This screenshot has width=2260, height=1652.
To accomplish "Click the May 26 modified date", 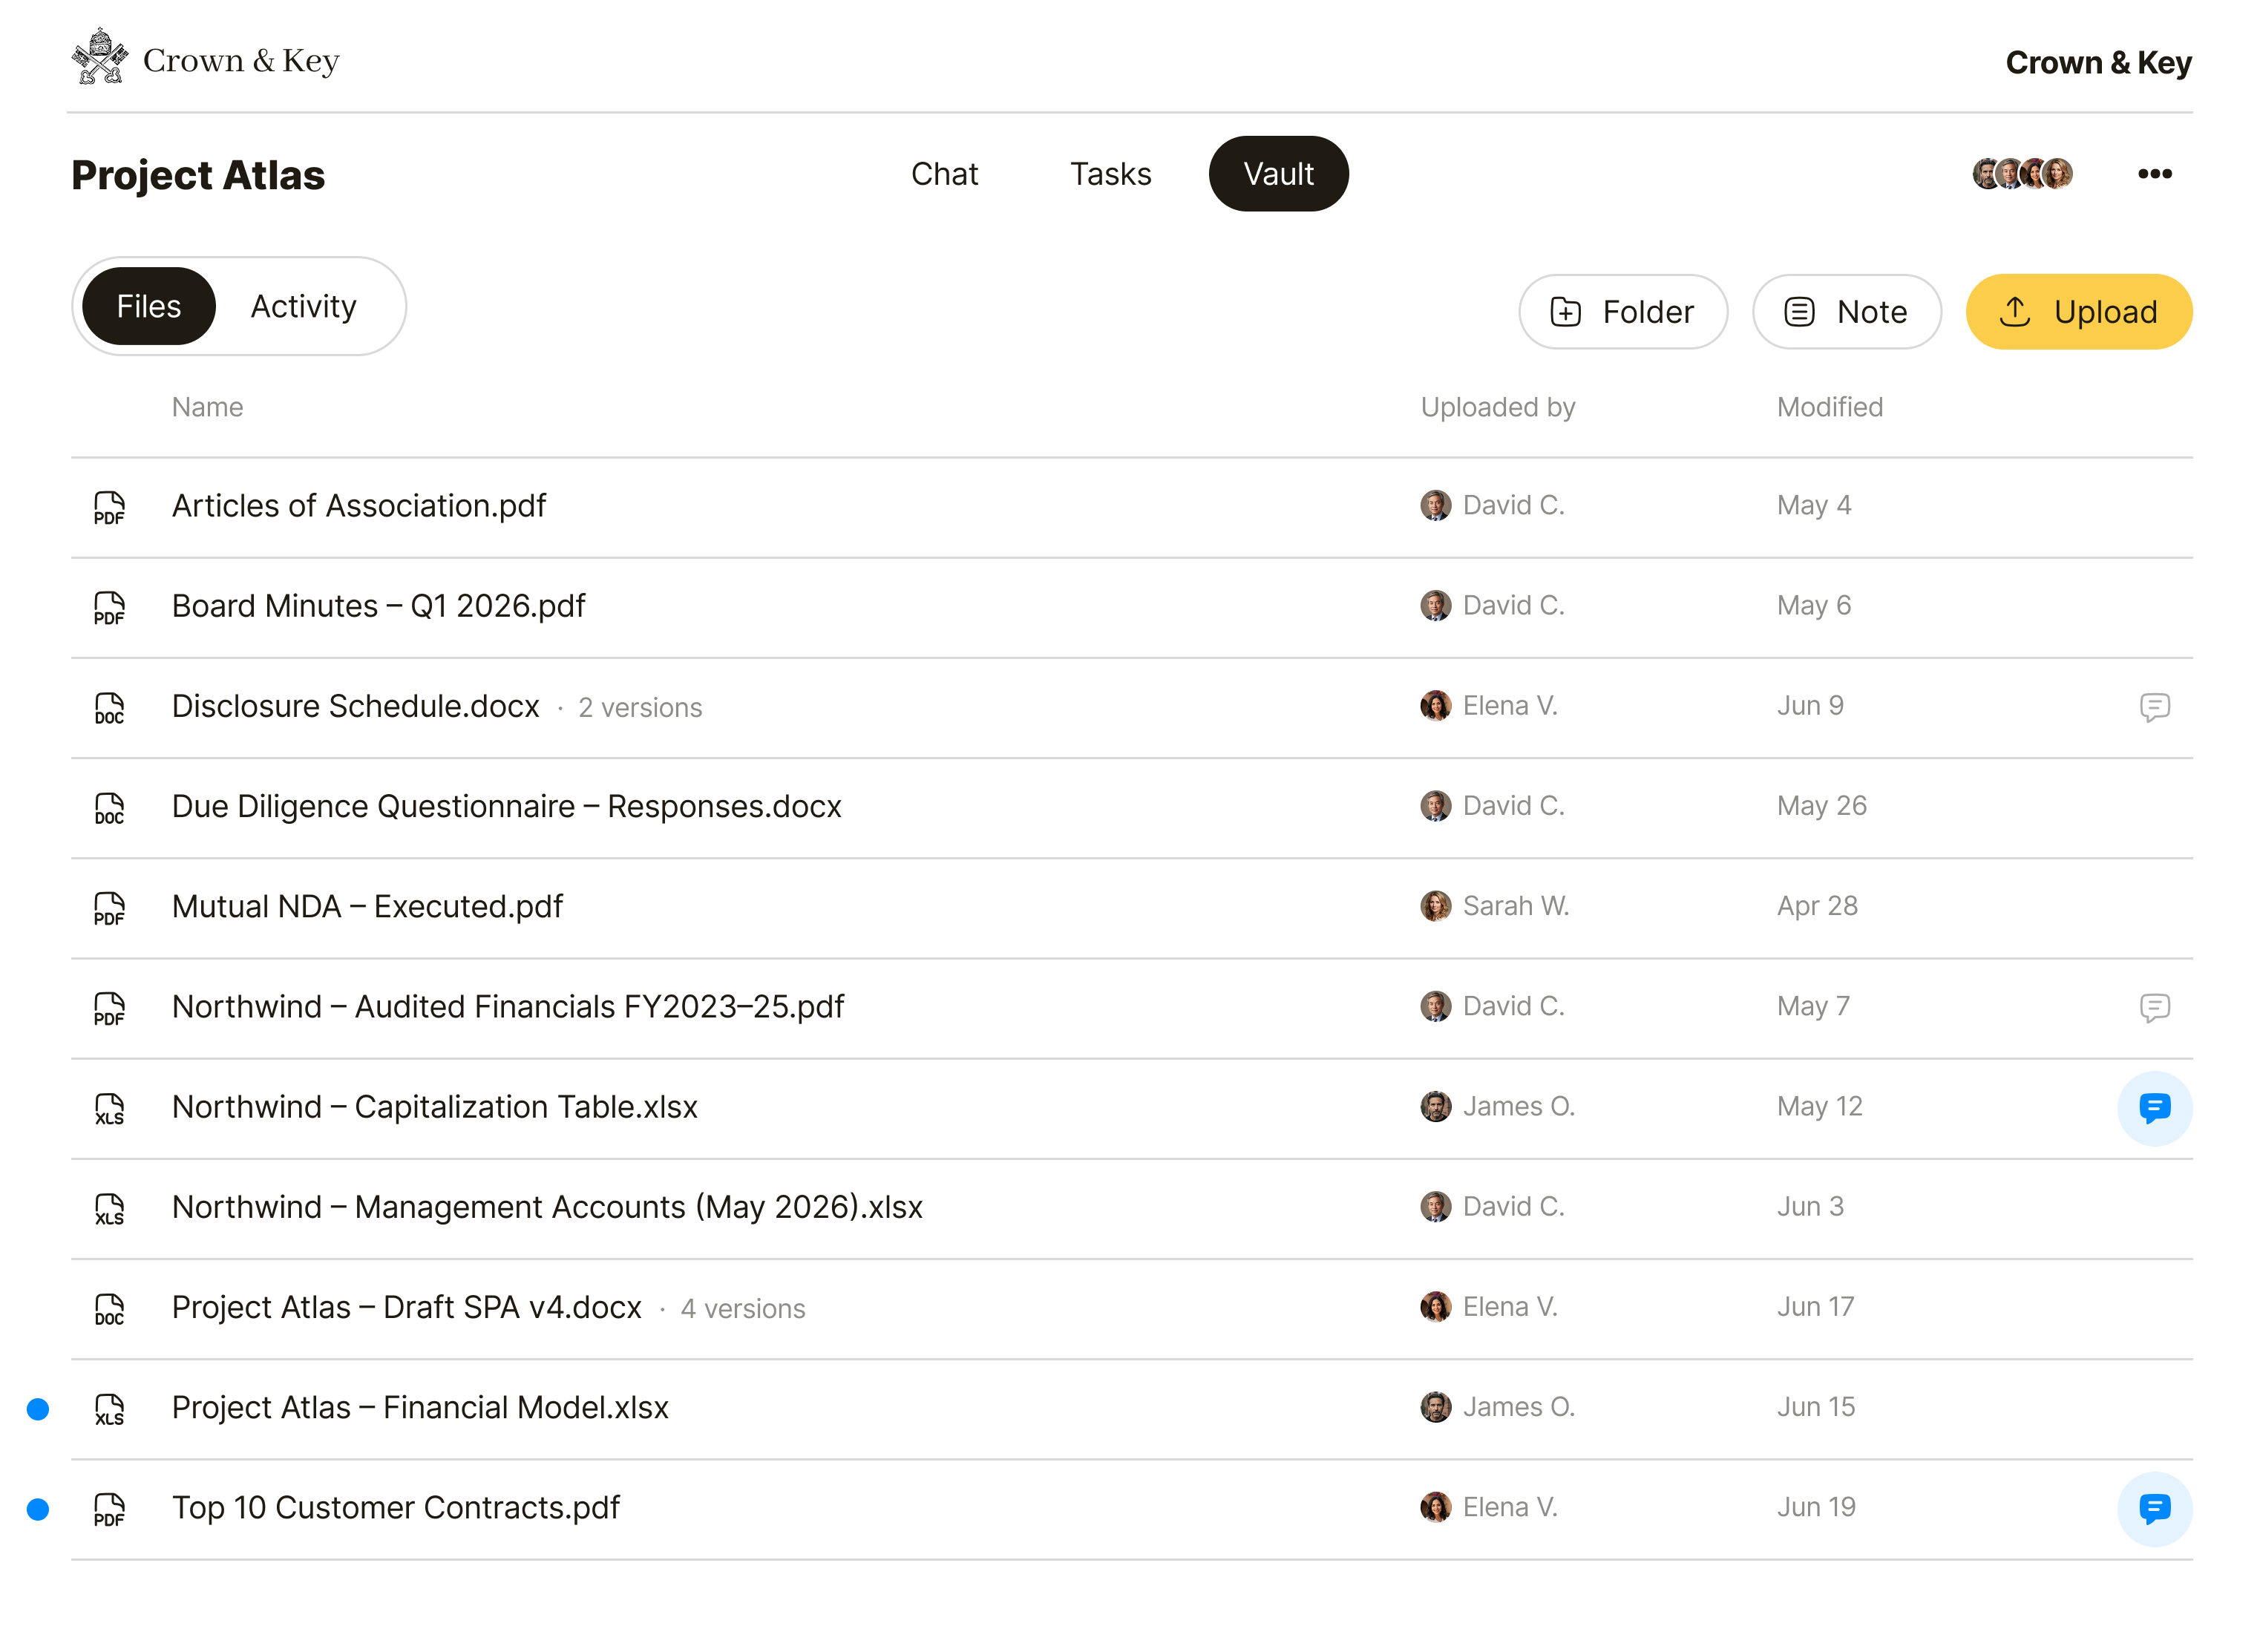I will coord(1821,805).
